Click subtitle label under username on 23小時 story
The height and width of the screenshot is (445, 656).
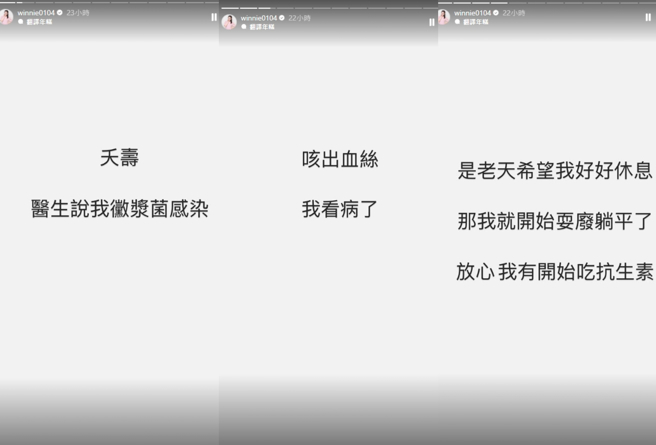36,22
